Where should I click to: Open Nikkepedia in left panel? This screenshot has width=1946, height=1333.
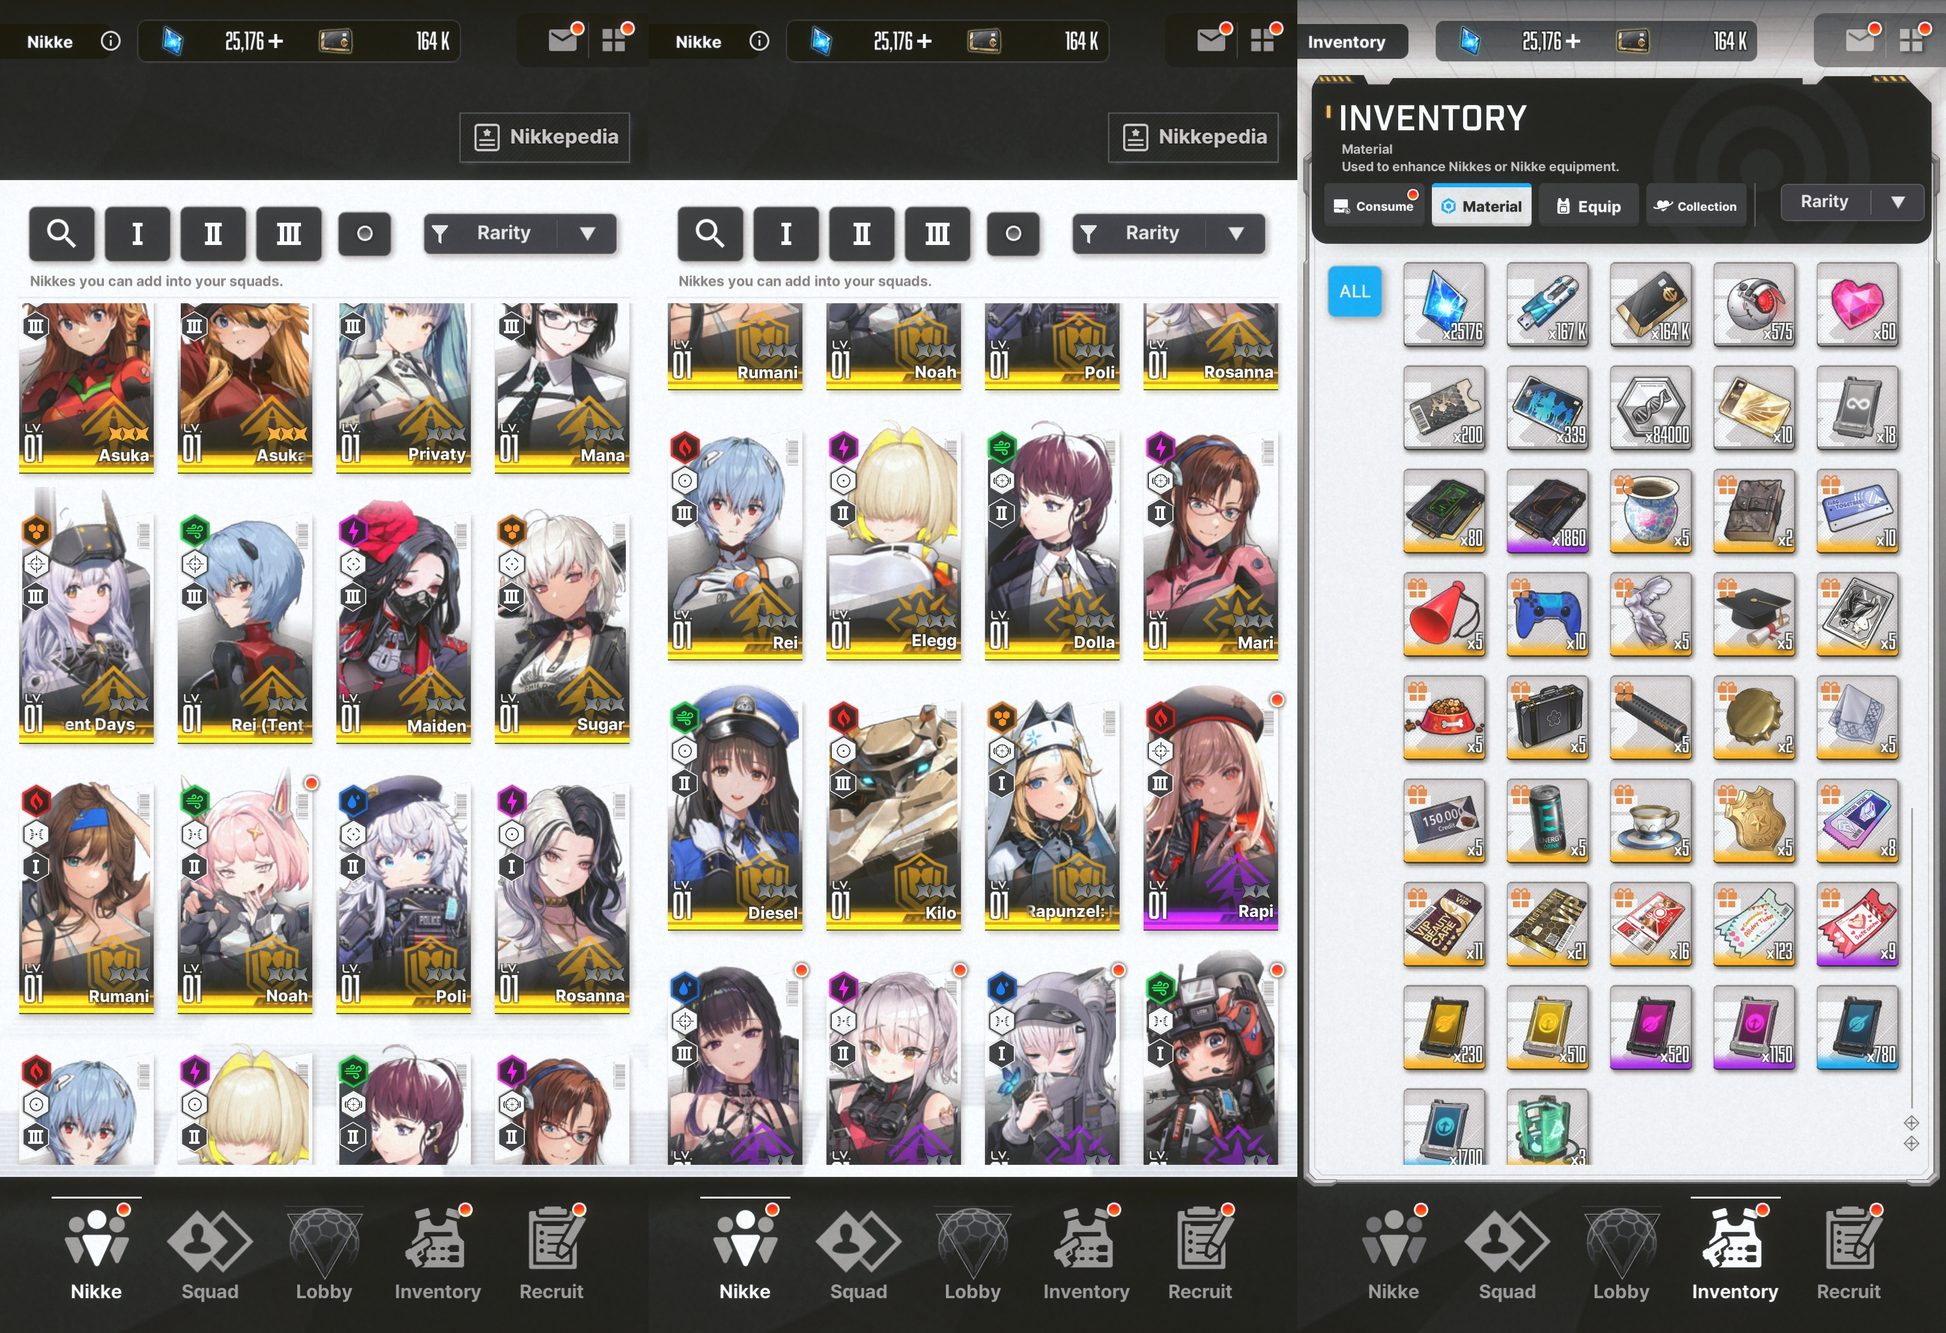(x=546, y=137)
